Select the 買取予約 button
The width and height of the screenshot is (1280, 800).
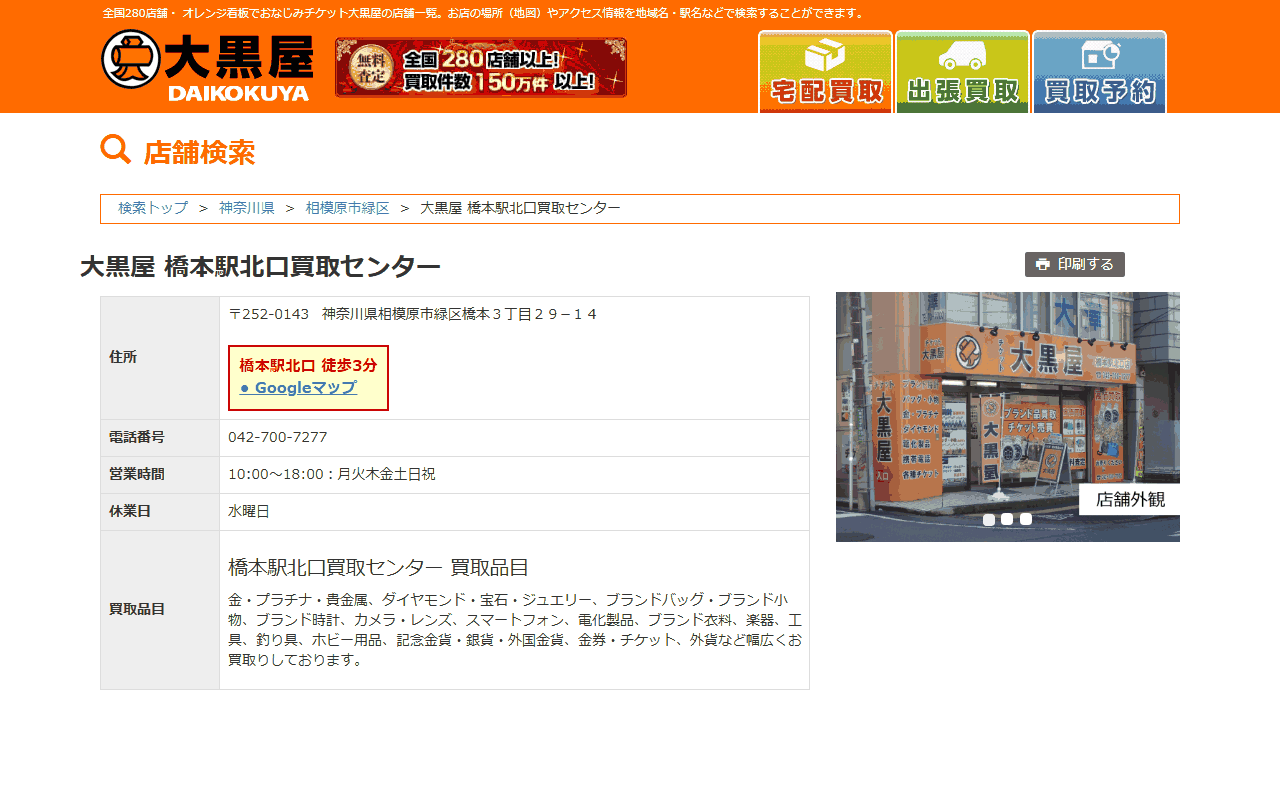pyautogui.click(x=1099, y=72)
